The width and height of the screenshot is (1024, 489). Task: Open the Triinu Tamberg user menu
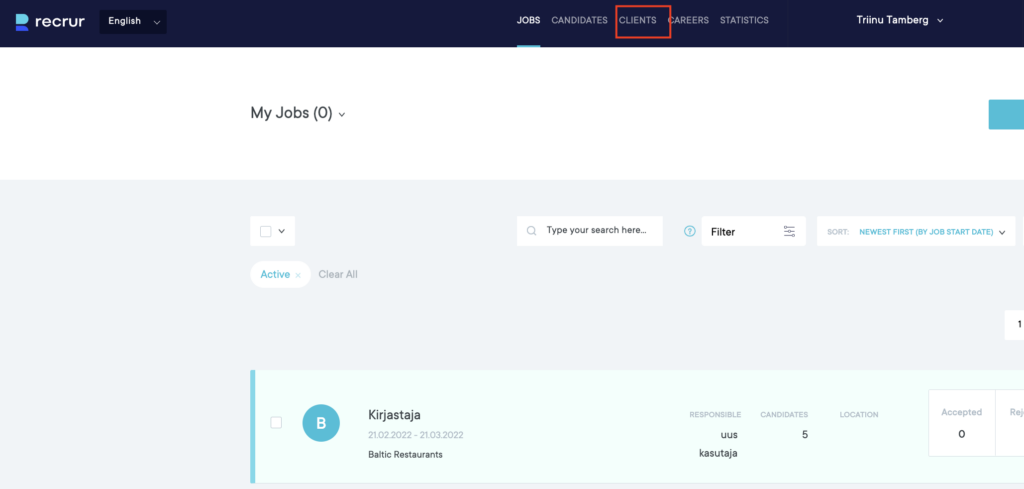899,20
